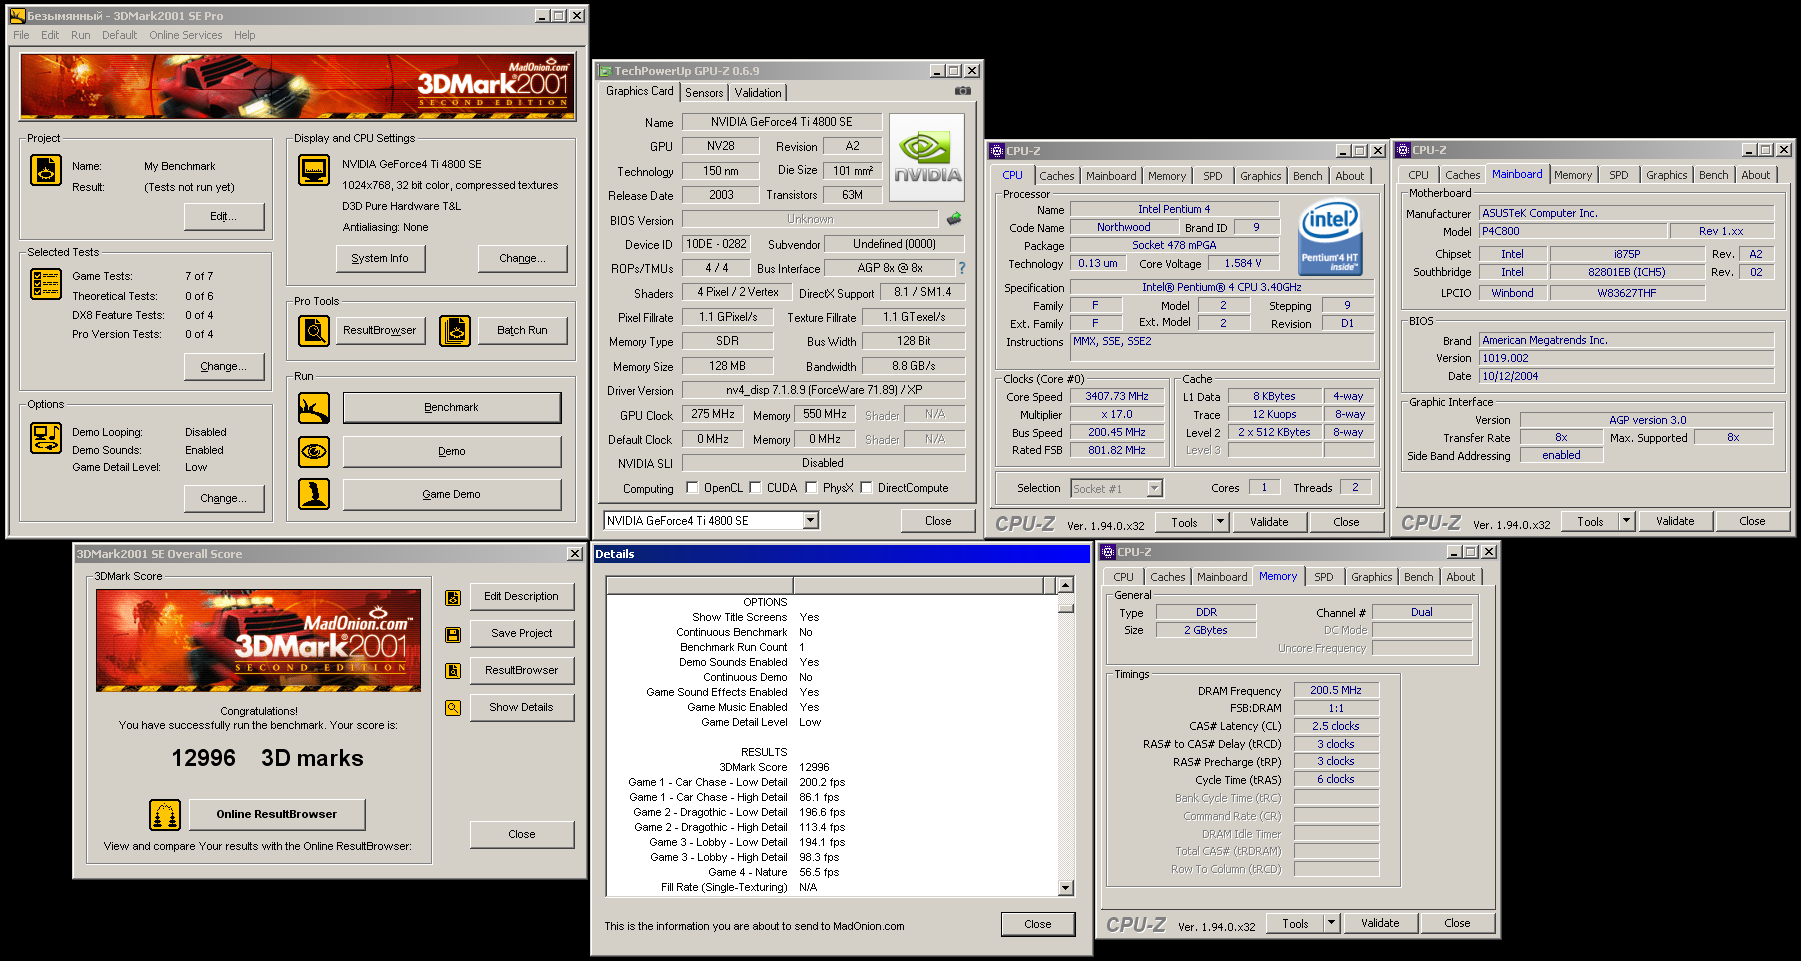Switch to the Validation tab in GPU-Z
Viewport: 1801px width, 961px height.
click(758, 93)
